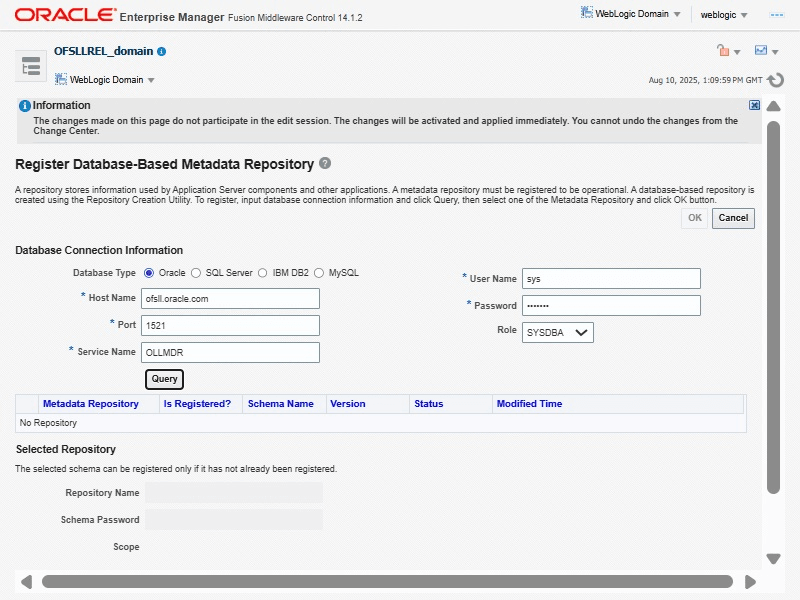Close the Information message panel
The image size is (800, 600).
tap(754, 105)
